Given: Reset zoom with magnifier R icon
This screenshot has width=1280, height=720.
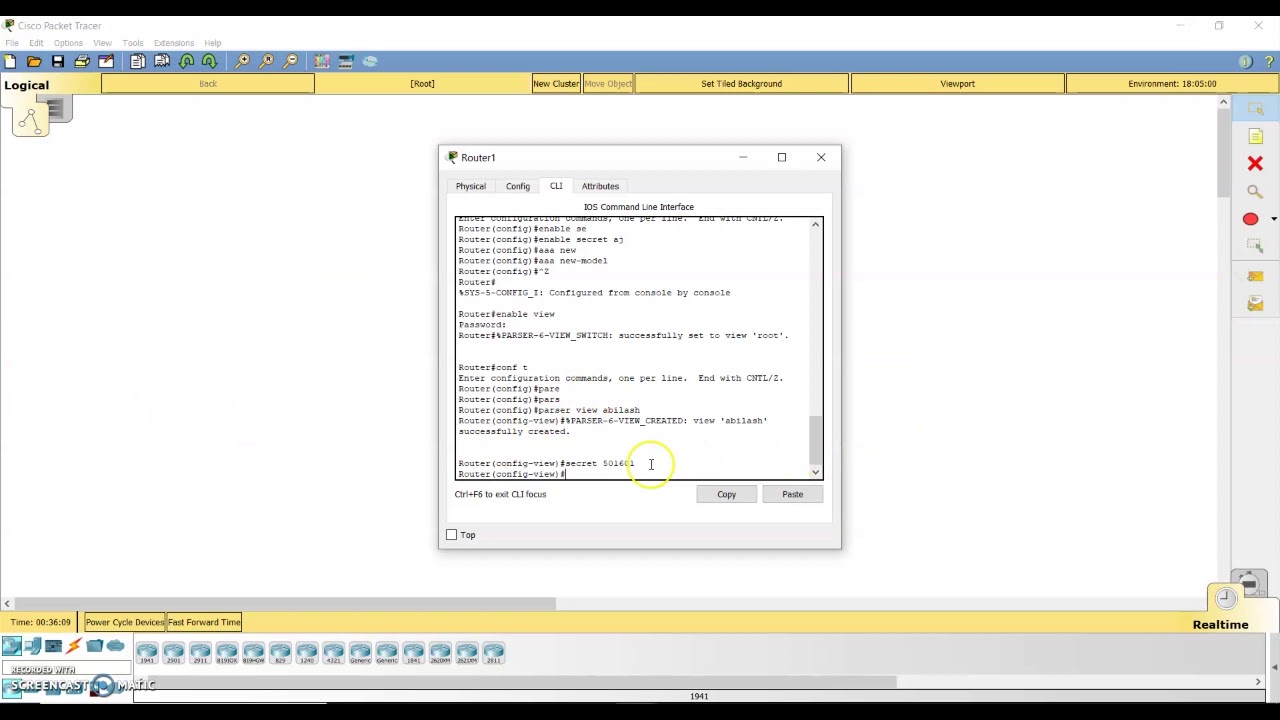Looking at the screenshot, I should pos(267,62).
